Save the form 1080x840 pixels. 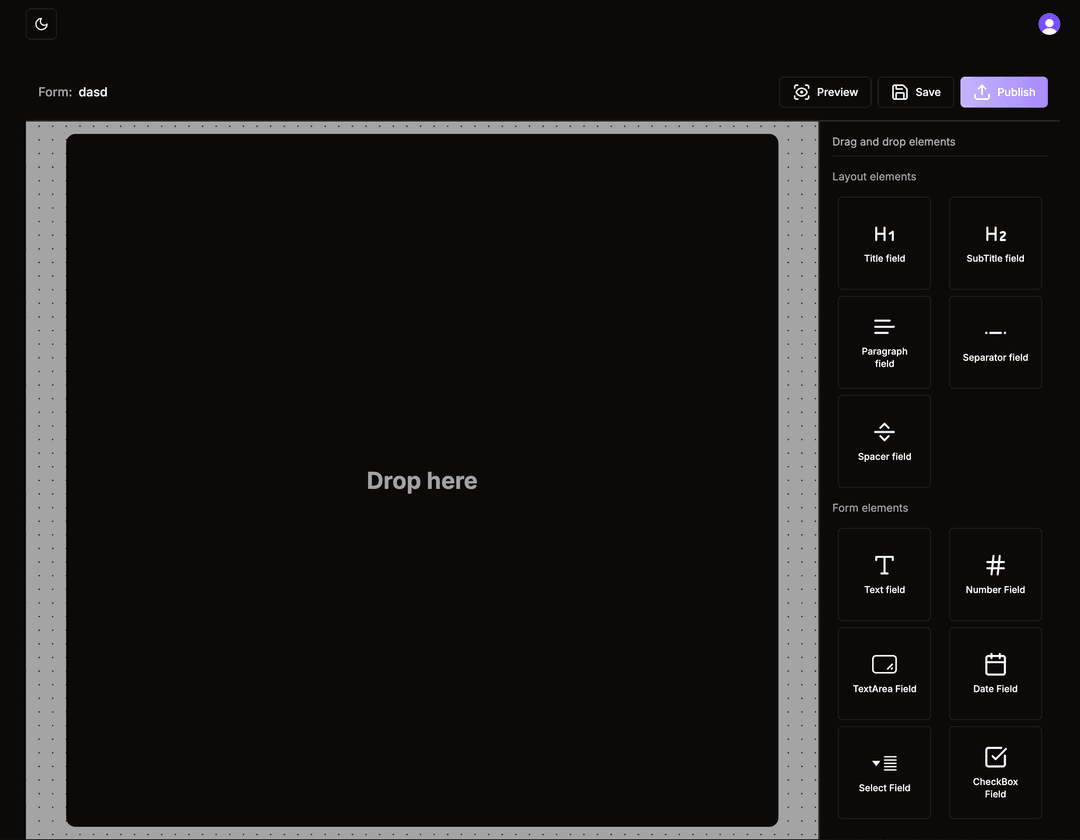[x=915, y=92]
